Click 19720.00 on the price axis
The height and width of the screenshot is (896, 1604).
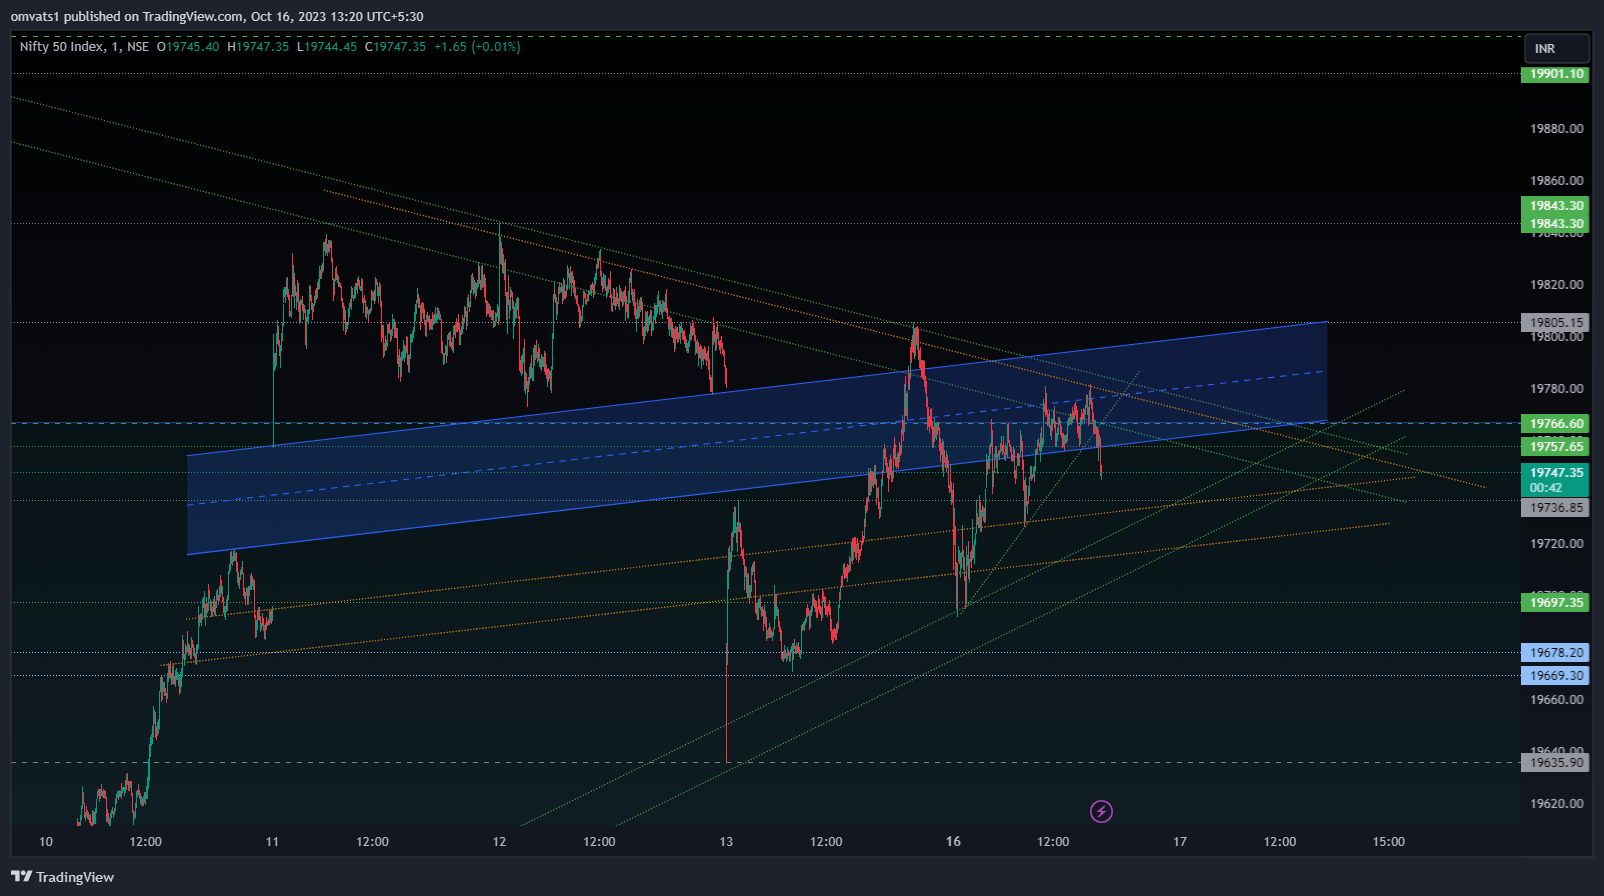(x=1557, y=544)
